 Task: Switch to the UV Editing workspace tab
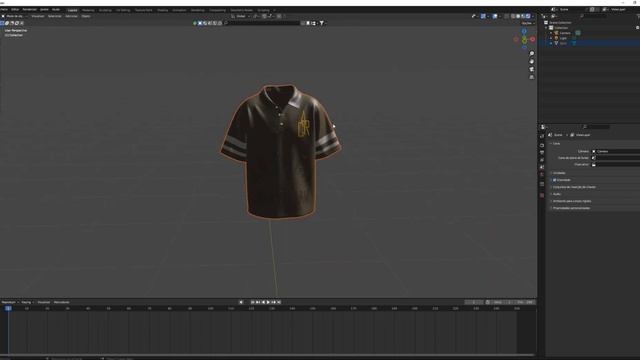coord(123,10)
